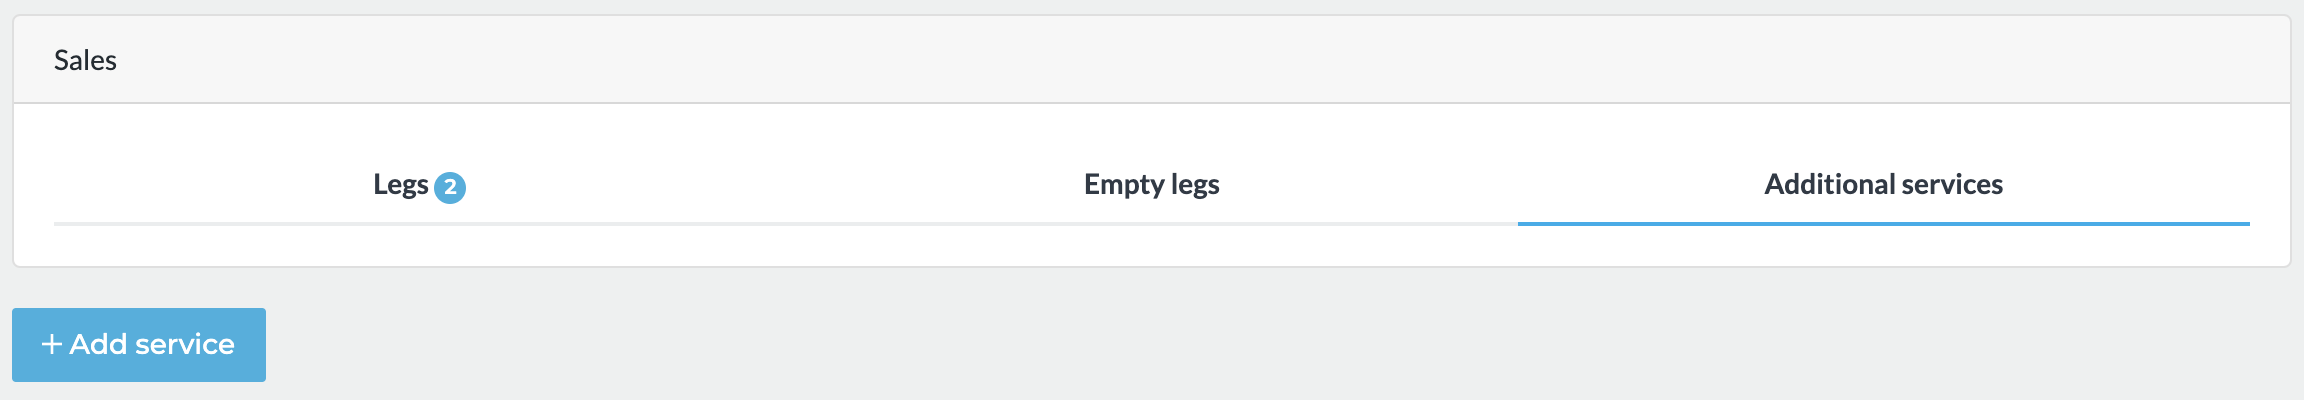Click the "Legs" tab label text

tap(400, 185)
